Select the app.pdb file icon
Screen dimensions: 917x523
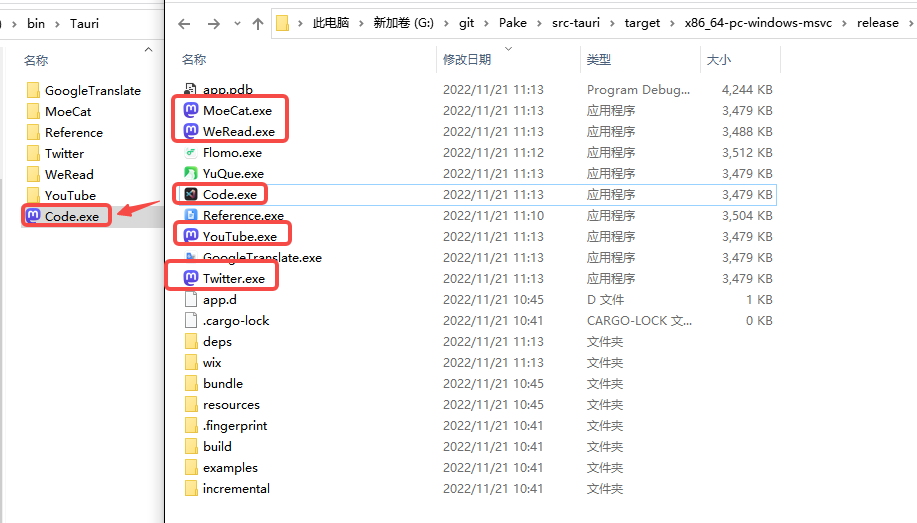191,90
